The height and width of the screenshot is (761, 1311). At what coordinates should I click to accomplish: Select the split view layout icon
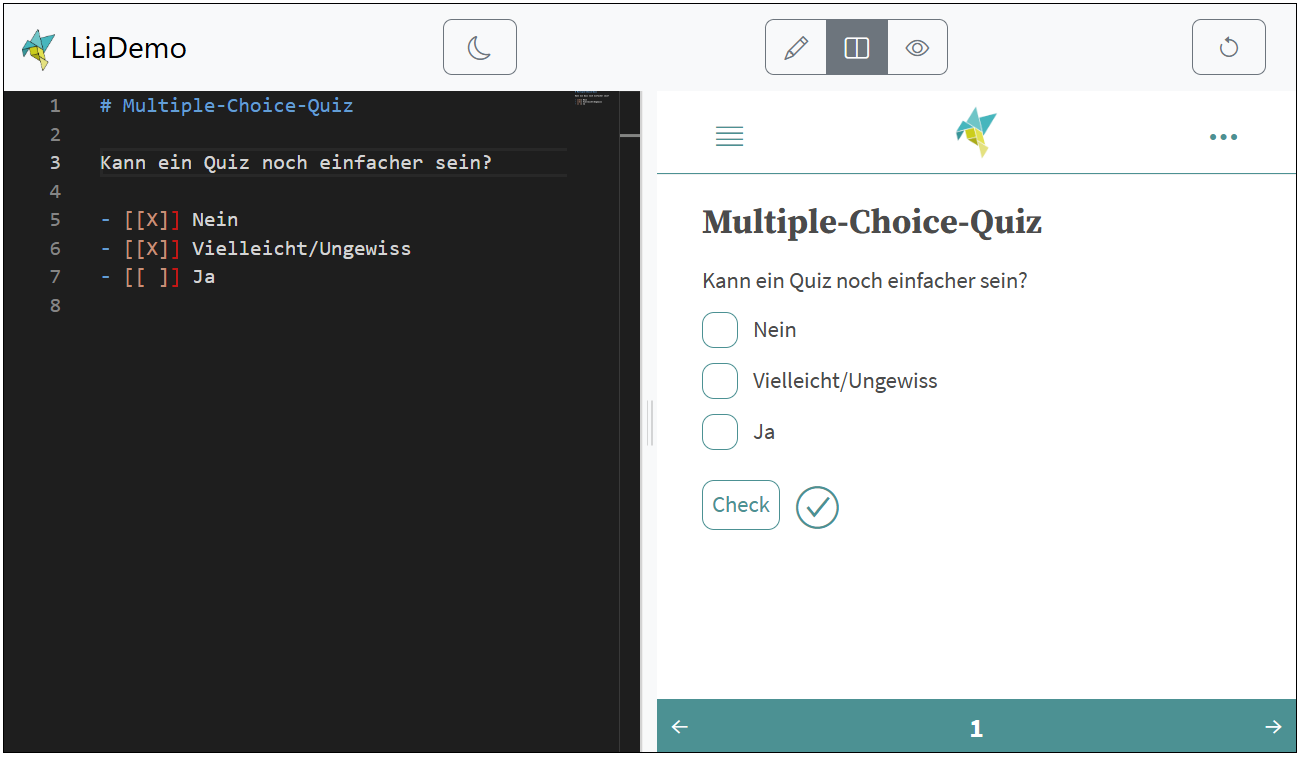point(857,47)
